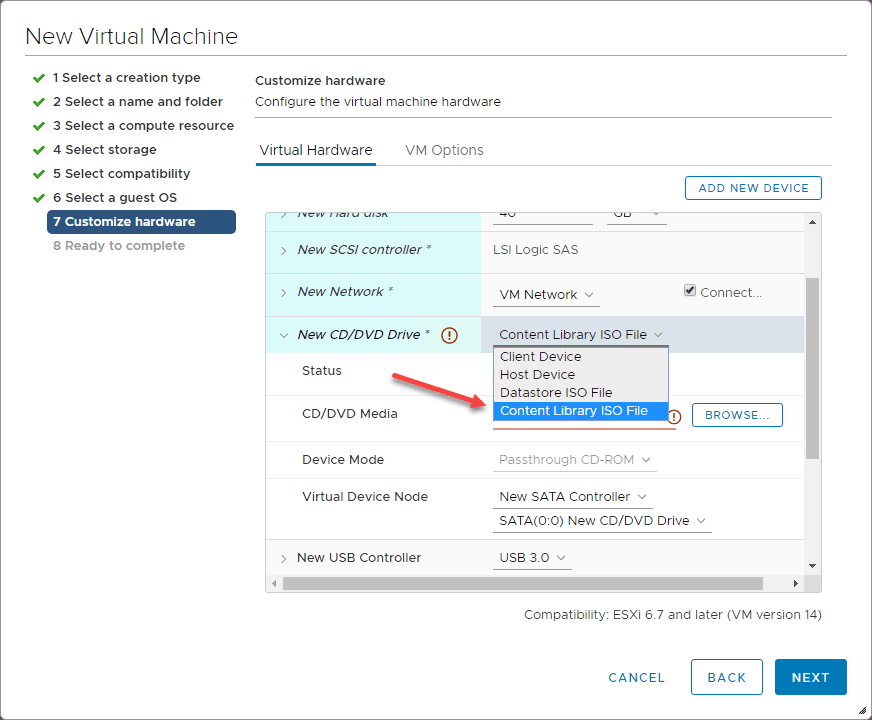Screen dimensions: 872x720
Task: Click the horizontal scroll right arrow
Action: coord(796,583)
